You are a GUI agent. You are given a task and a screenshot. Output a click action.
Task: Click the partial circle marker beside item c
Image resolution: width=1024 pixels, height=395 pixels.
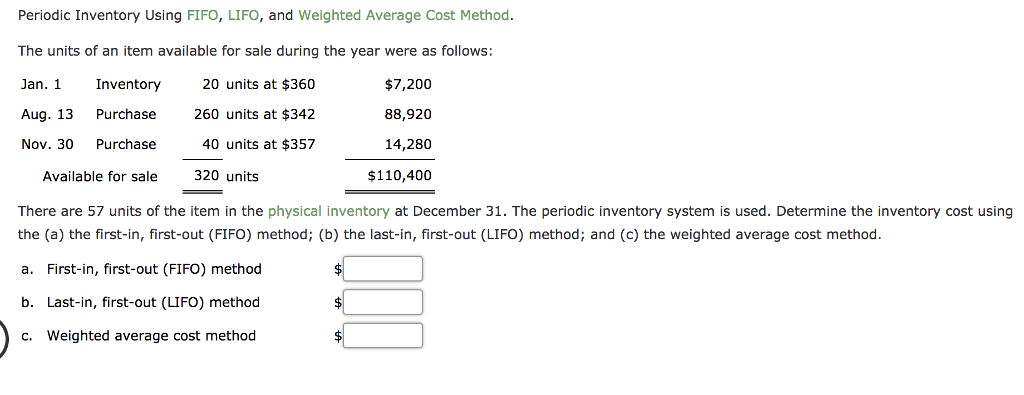(x=4, y=338)
